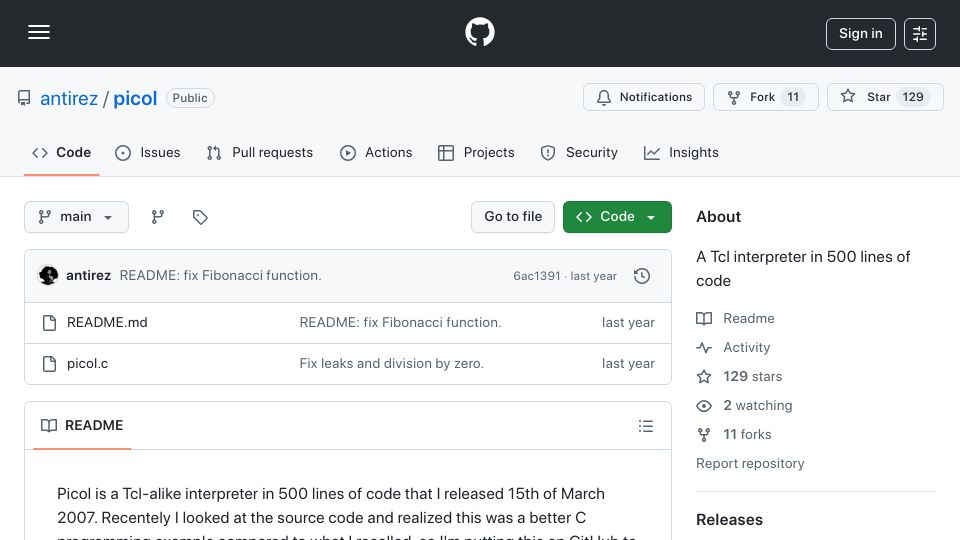Click the antirez avatar in commit row
Image resolution: width=960 pixels, height=540 pixels.
coord(48,276)
